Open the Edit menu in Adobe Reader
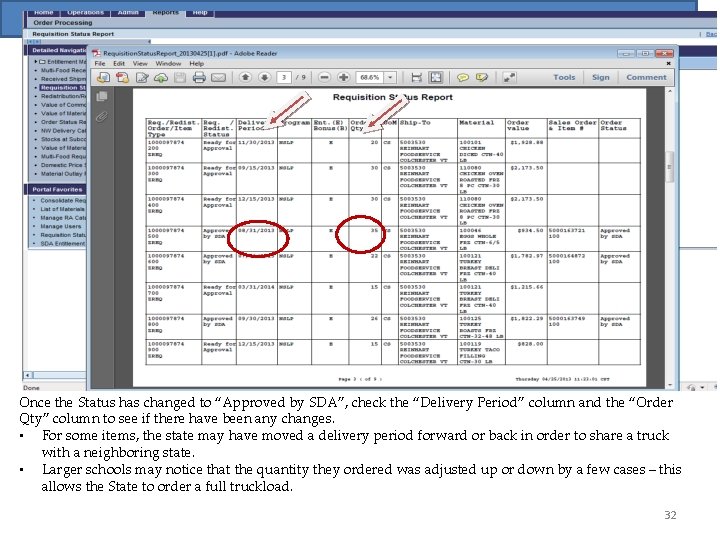The width and height of the screenshot is (720, 540). coord(119,64)
